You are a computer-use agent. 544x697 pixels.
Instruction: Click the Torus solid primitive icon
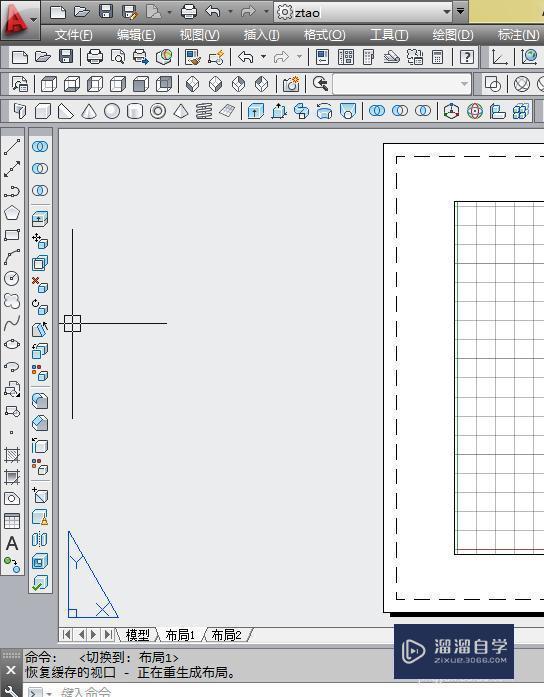coord(158,111)
